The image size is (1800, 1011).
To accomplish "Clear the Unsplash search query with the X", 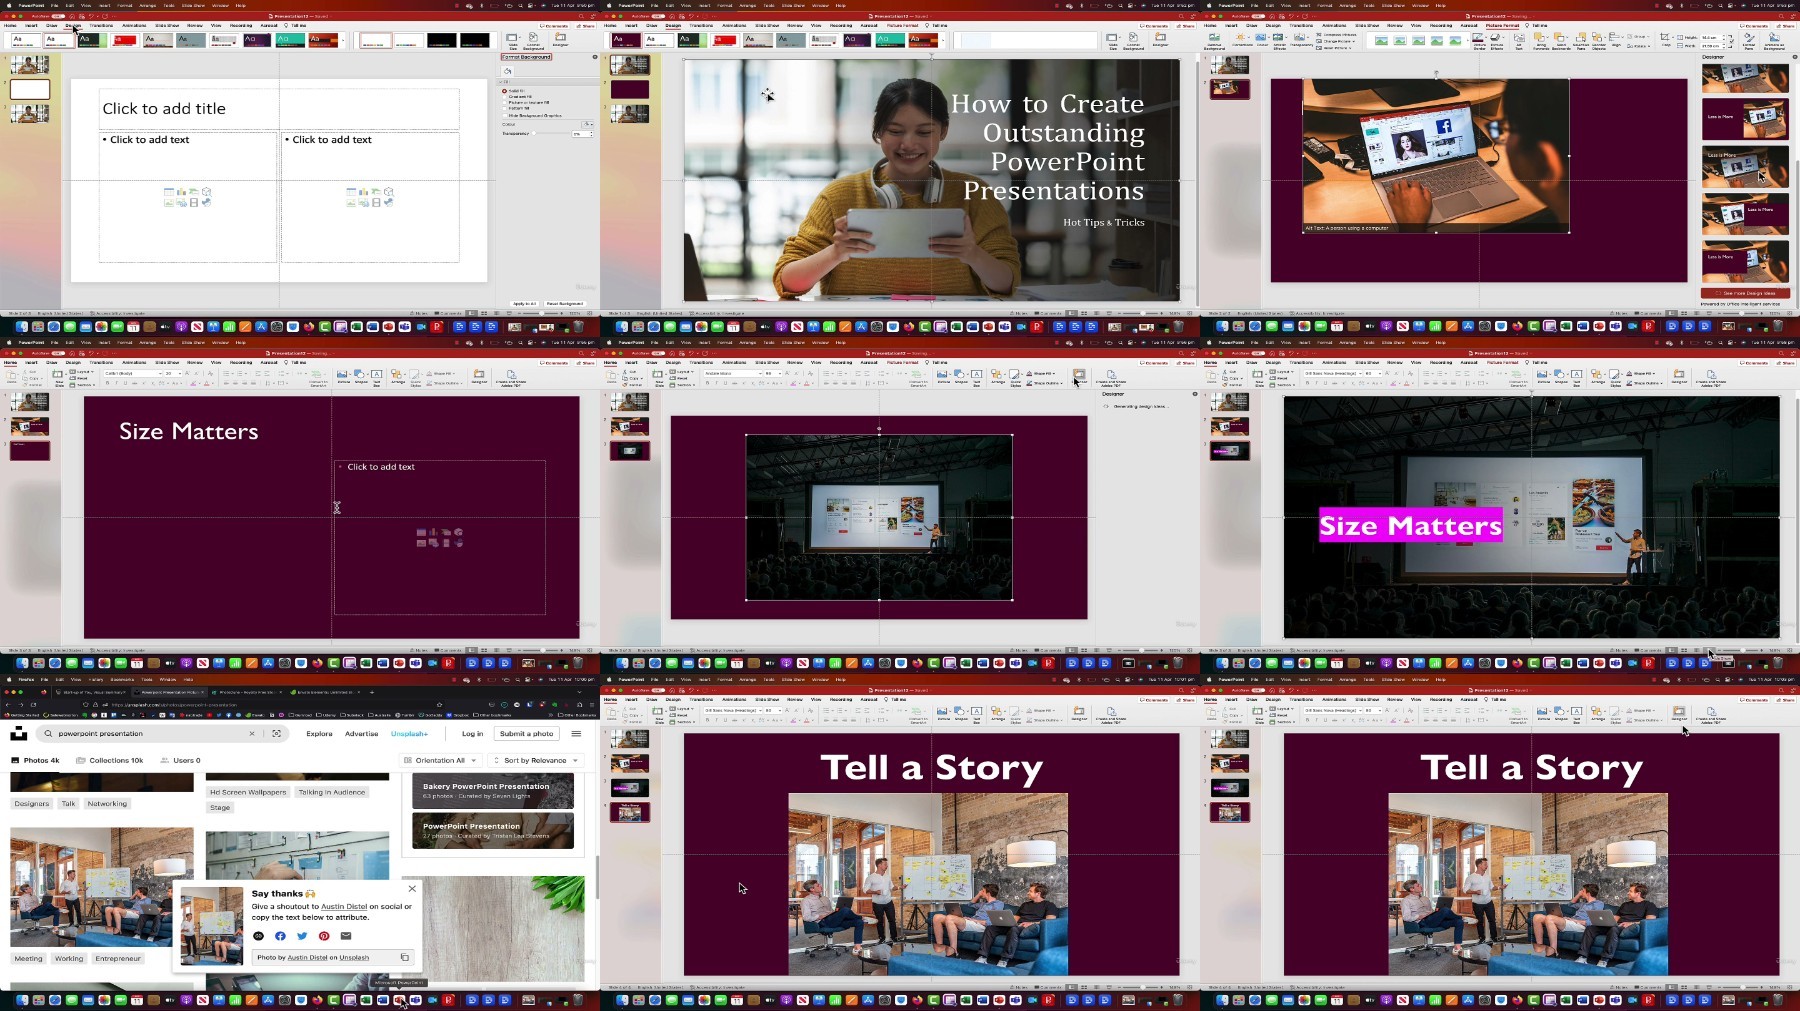I will point(252,734).
